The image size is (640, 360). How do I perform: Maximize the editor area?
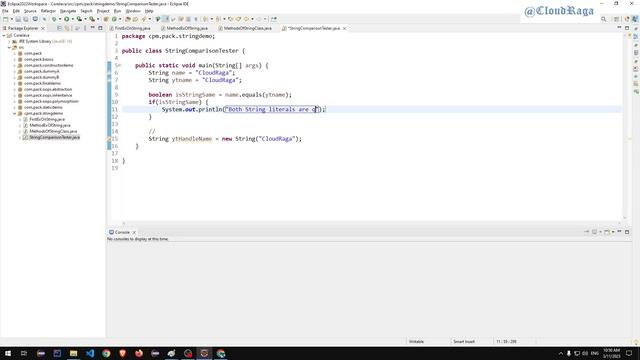tap(627, 28)
